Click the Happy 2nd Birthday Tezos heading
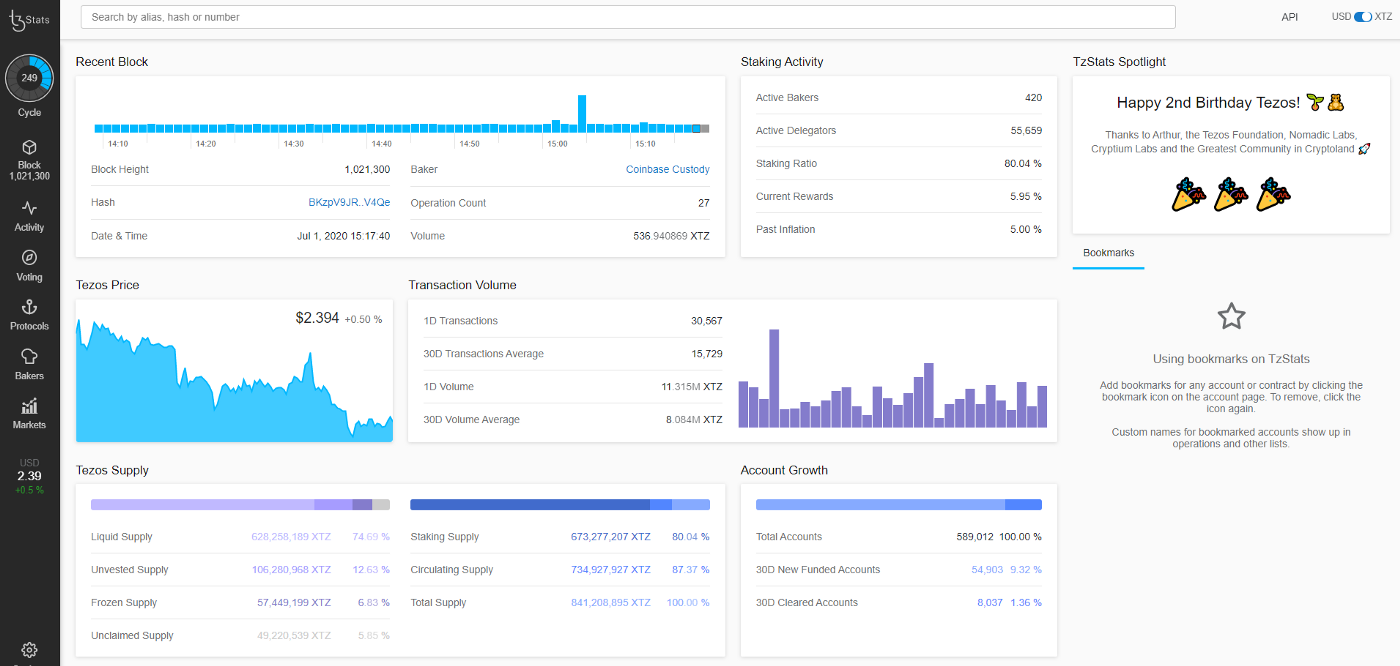 point(1230,102)
